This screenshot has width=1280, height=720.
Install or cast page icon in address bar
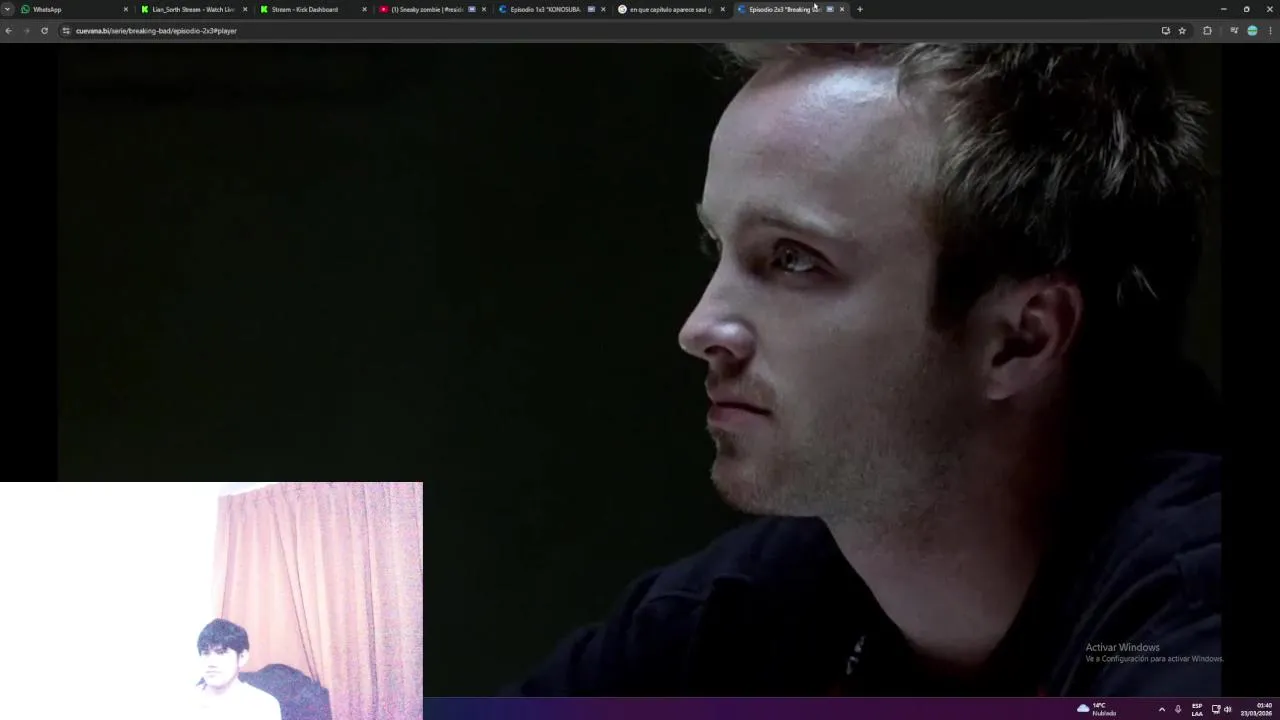(x=1165, y=31)
